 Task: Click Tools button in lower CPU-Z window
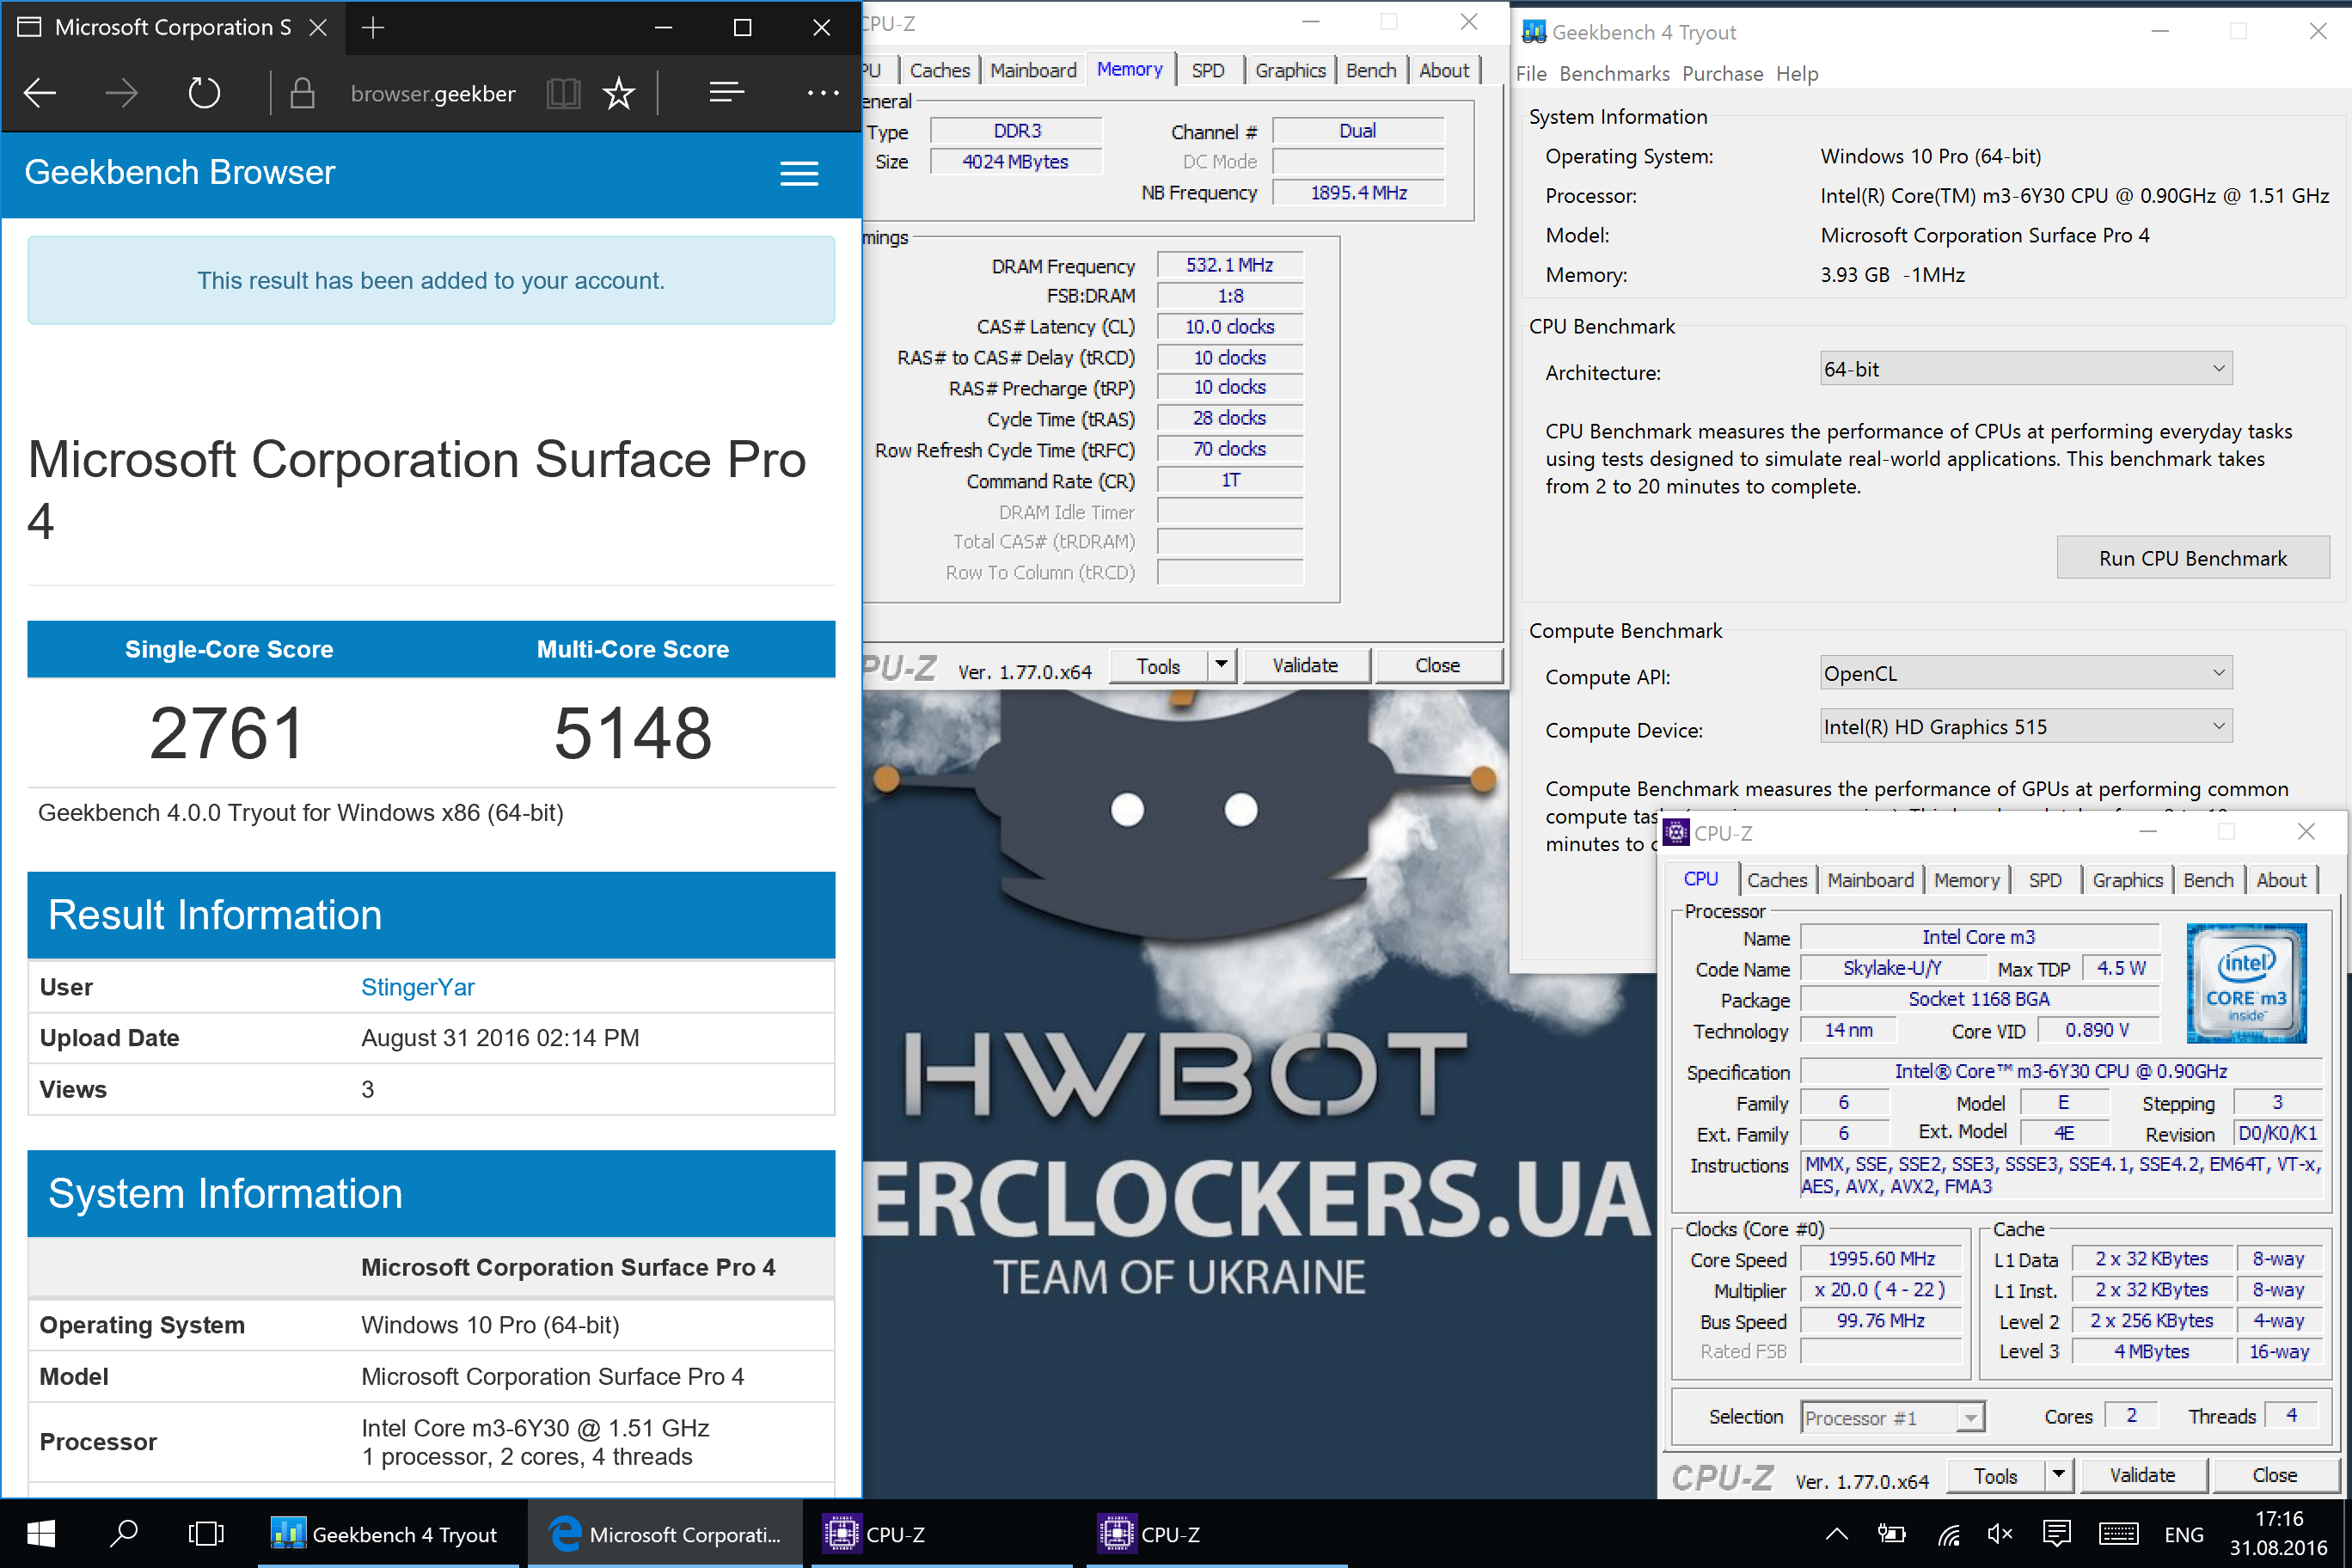[1995, 1475]
